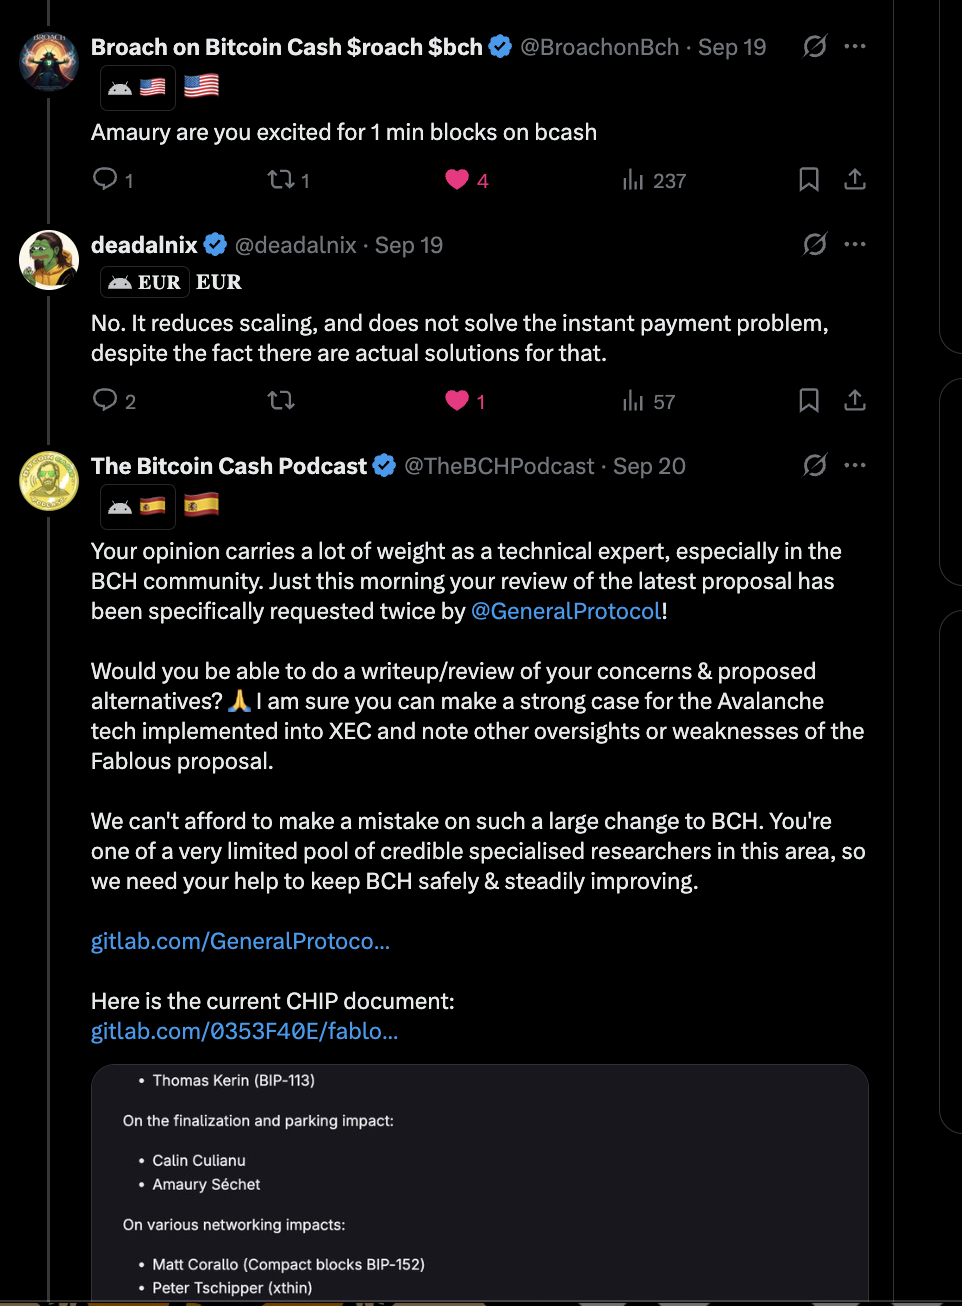The width and height of the screenshot is (962, 1306).
Task: Bookmark Broach's tweet
Action: click(809, 180)
